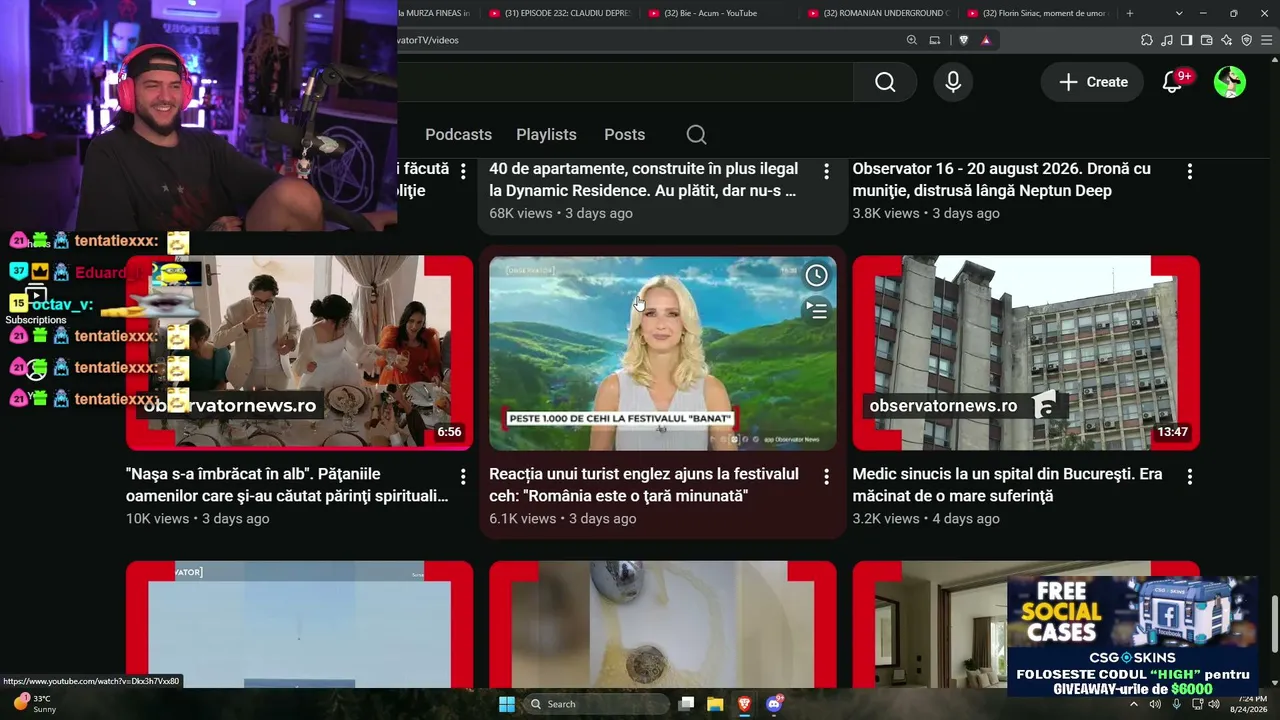Click the CSG Skins 'Free Social Cases' banner
Viewport: 1280px width, 720px height.
click(x=1132, y=636)
